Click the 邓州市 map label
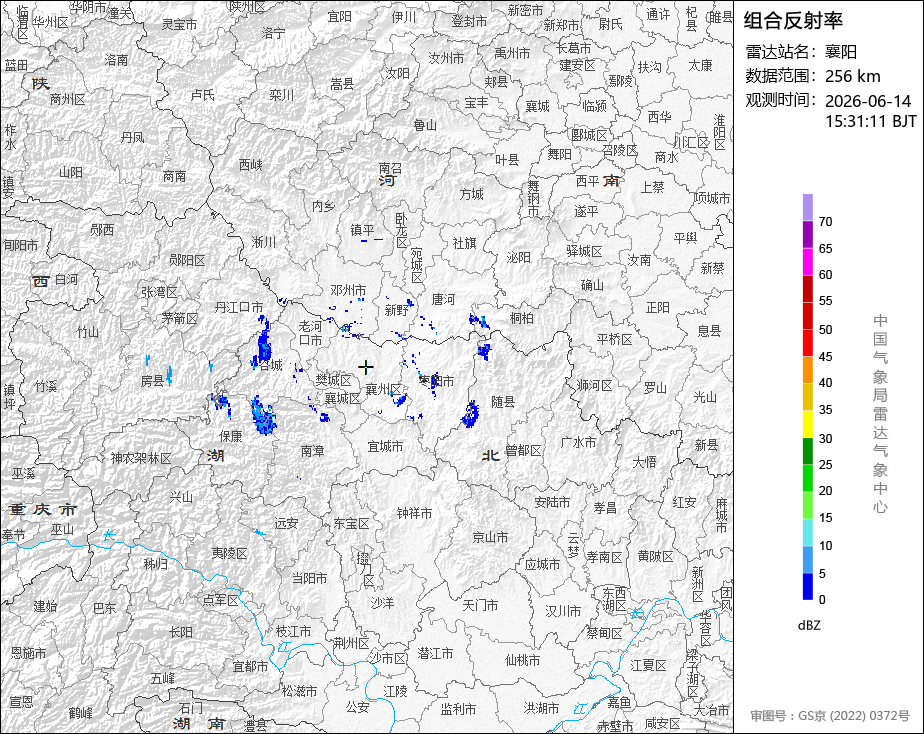The height and width of the screenshot is (734, 924). pyautogui.click(x=348, y=290)
